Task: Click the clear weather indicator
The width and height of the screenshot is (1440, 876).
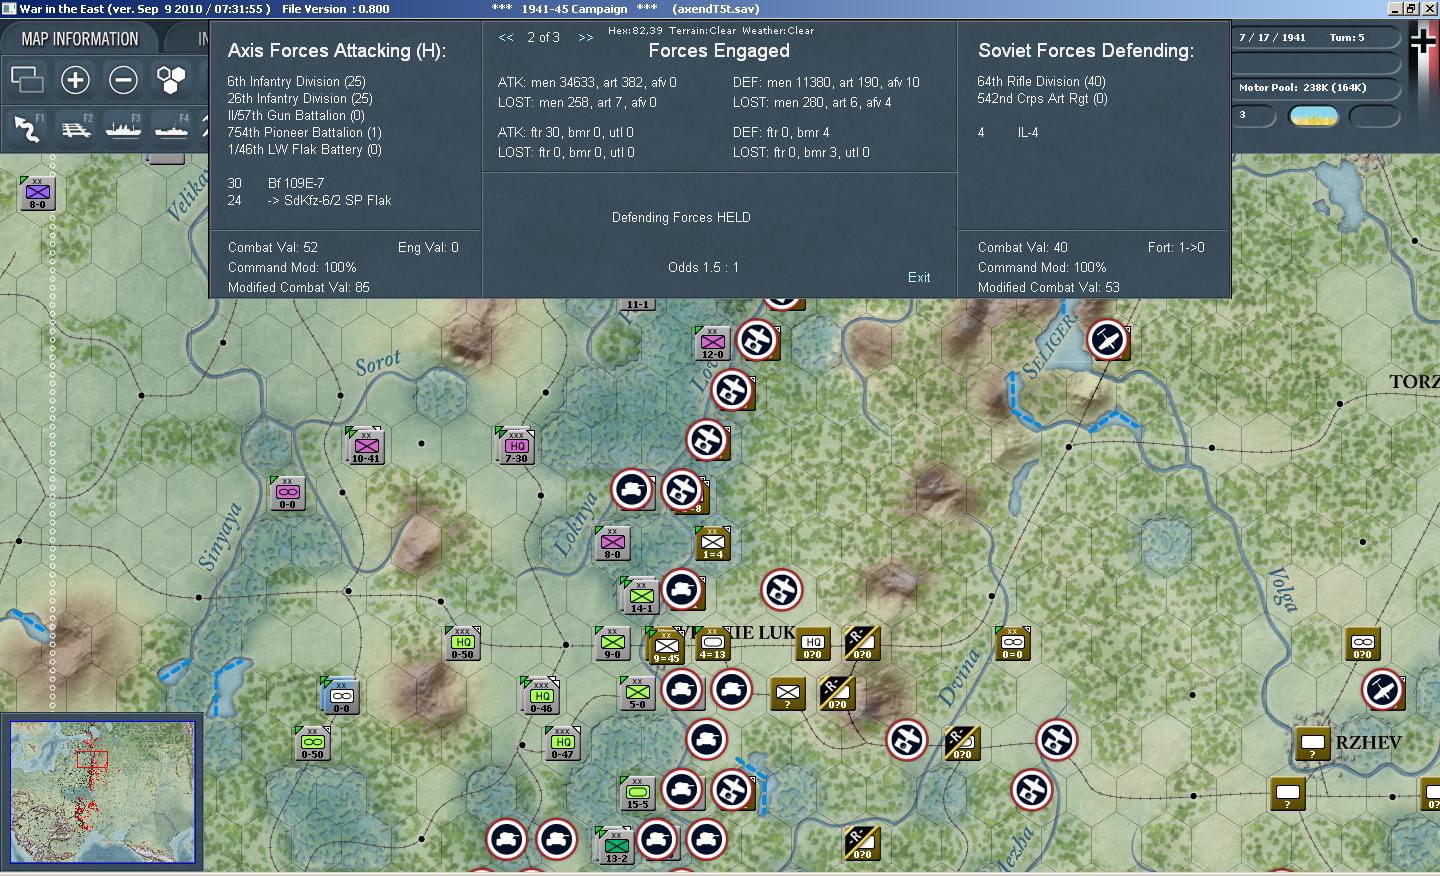Action: (x=1313, y=116)
